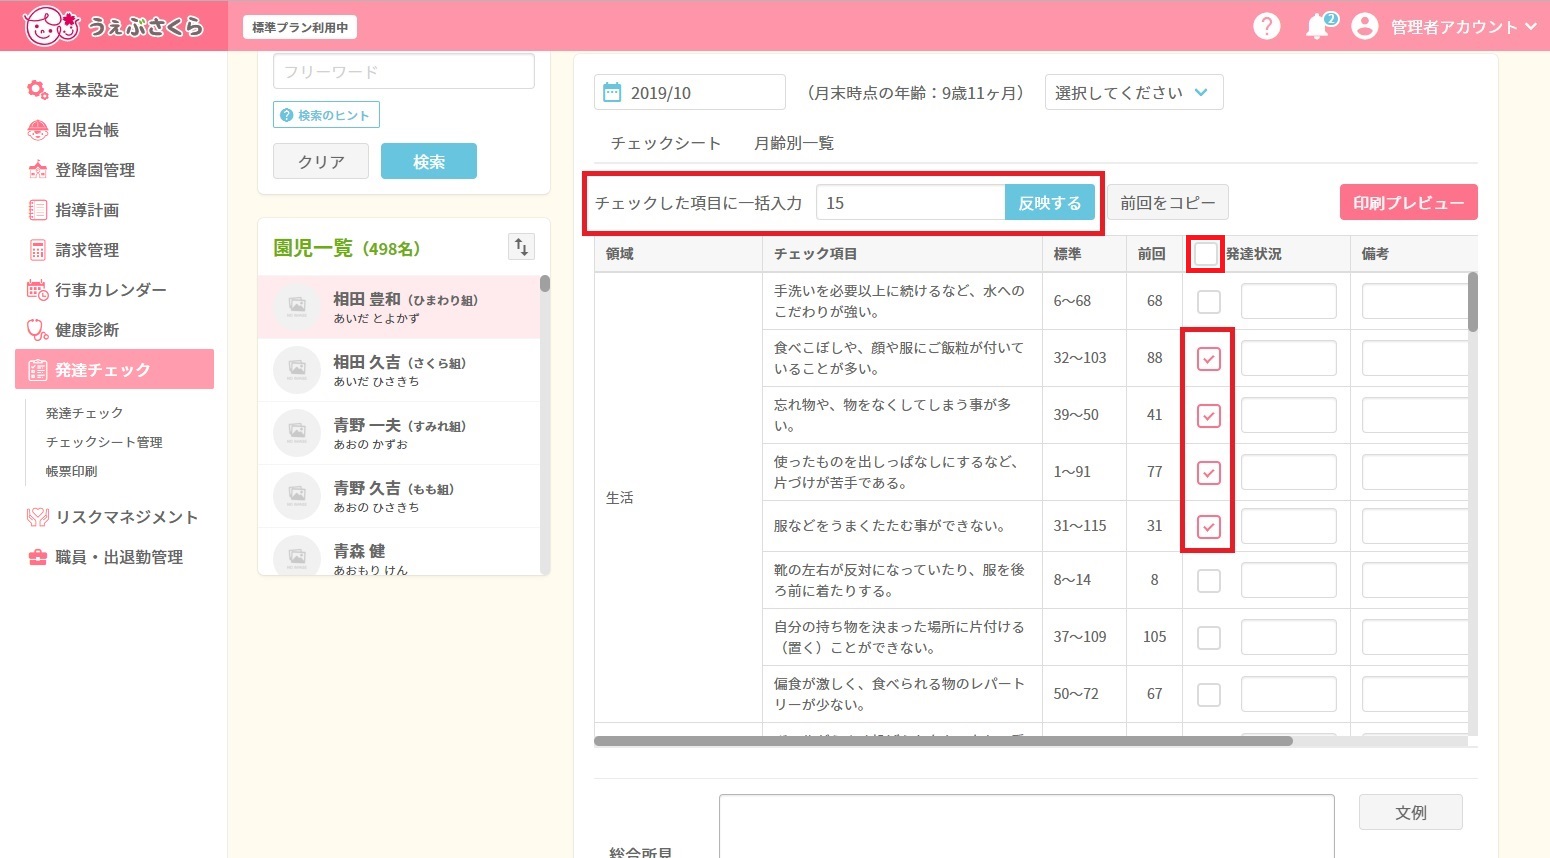Viewport: 1550px width, 858px height.
Task: Select child 青森 健 in the list
Action: click(x=398, y=553)
